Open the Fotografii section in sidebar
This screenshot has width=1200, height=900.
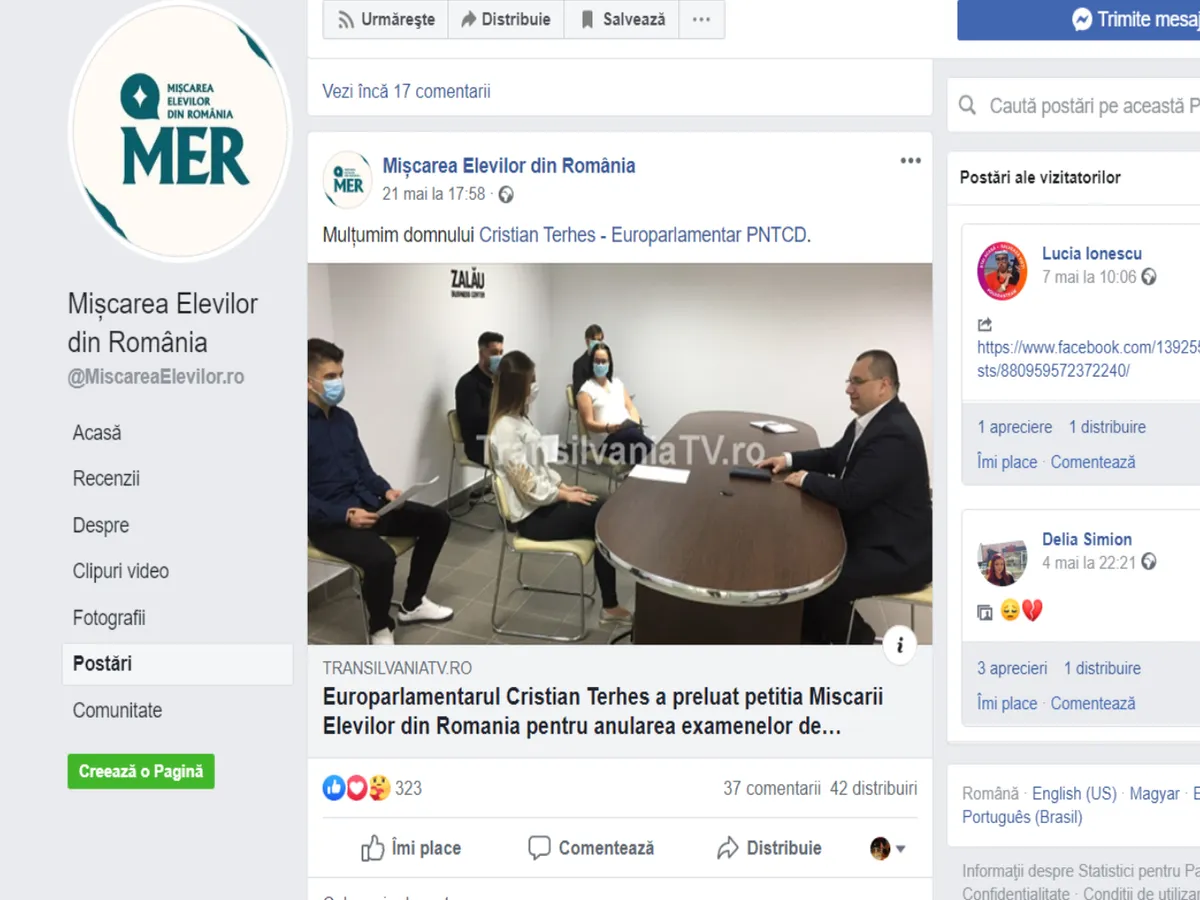click(x=109, y=618)
